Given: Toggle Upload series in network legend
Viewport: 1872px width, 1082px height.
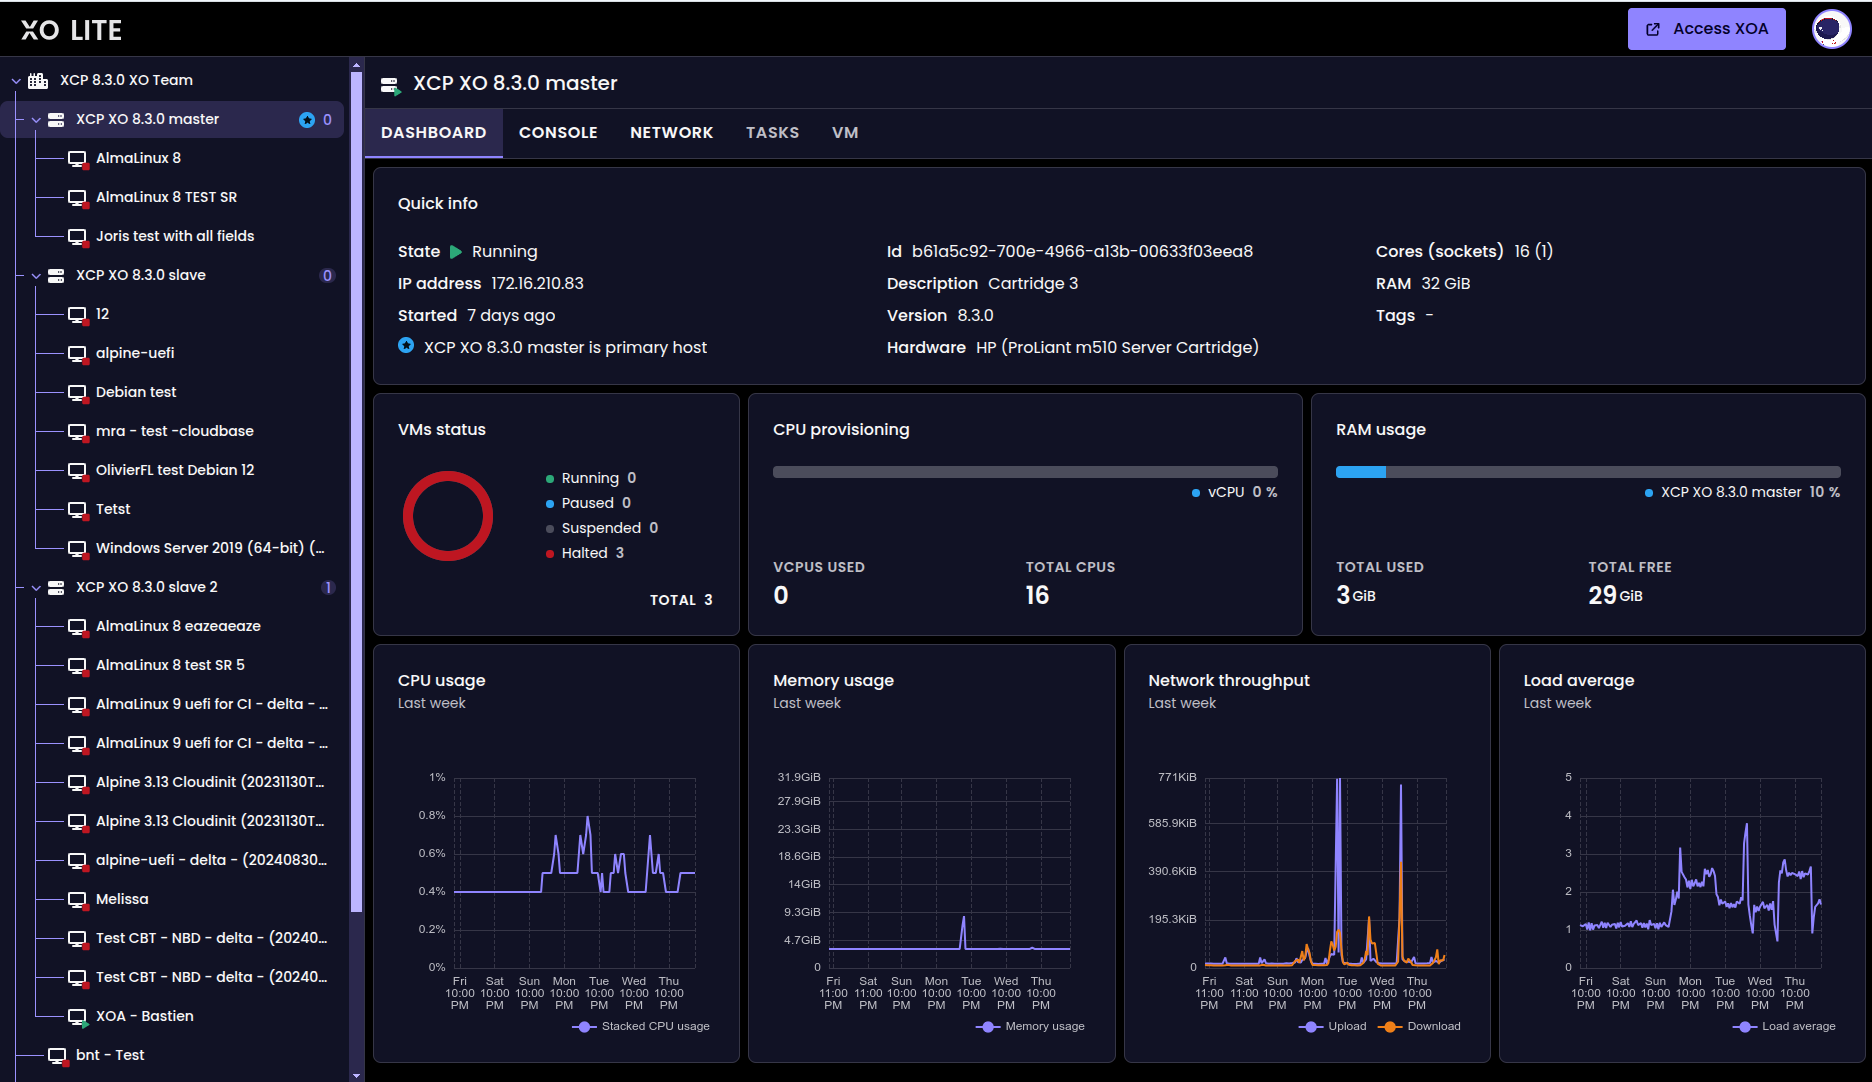Looking at the screenshot, I should coord(1333,1026).
